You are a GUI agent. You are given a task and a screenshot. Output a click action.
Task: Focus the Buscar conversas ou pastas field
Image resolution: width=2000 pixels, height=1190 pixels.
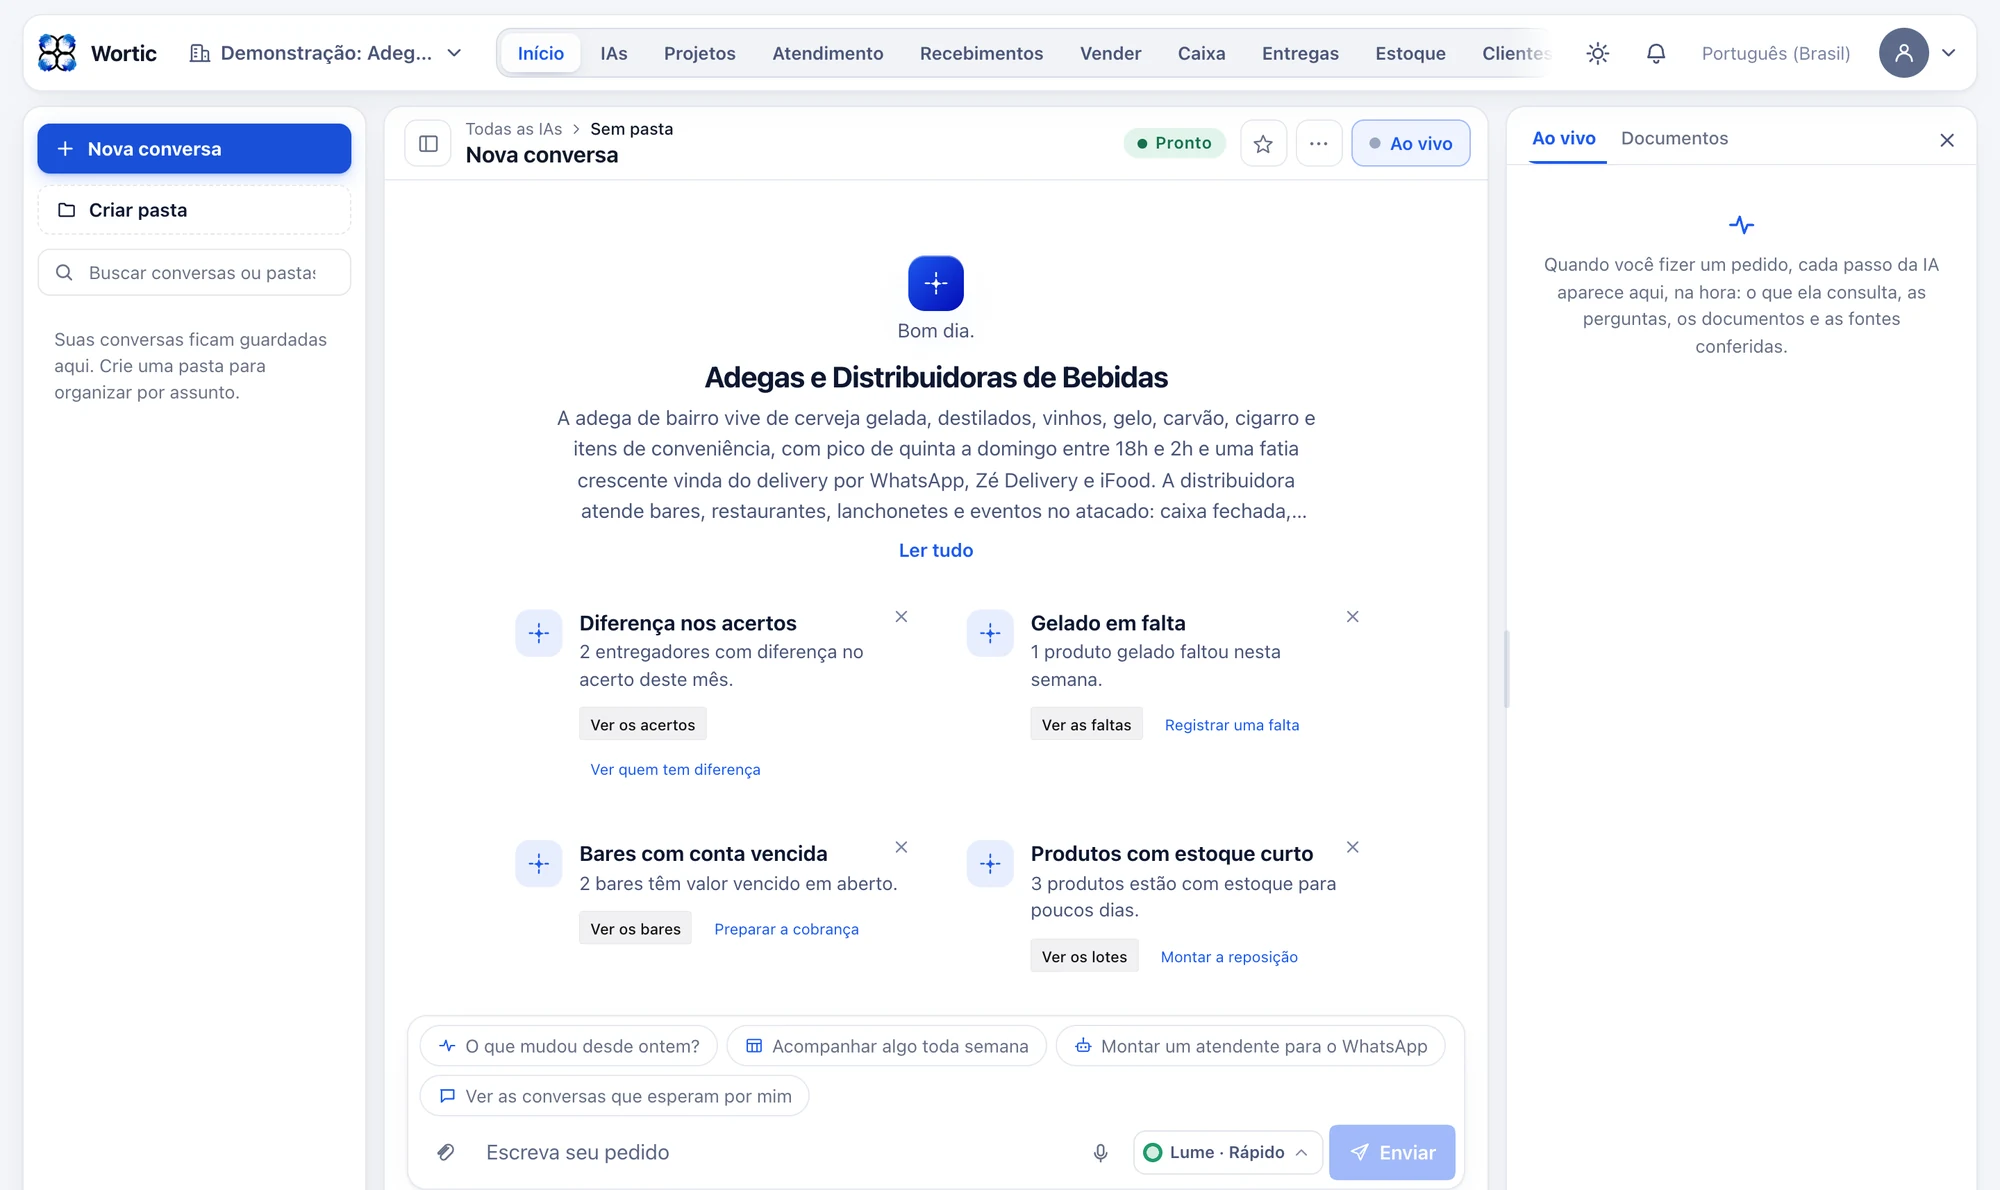click(x=194, y=272)
